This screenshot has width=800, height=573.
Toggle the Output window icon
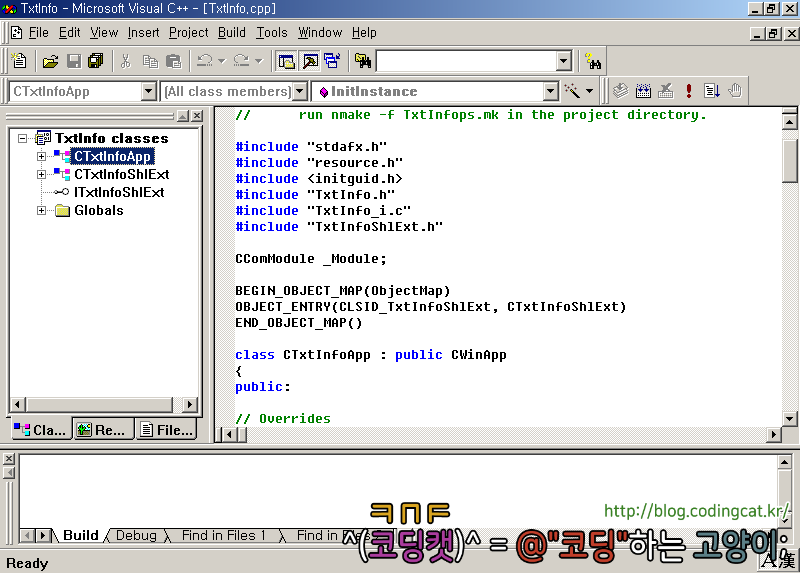(310, 61)
